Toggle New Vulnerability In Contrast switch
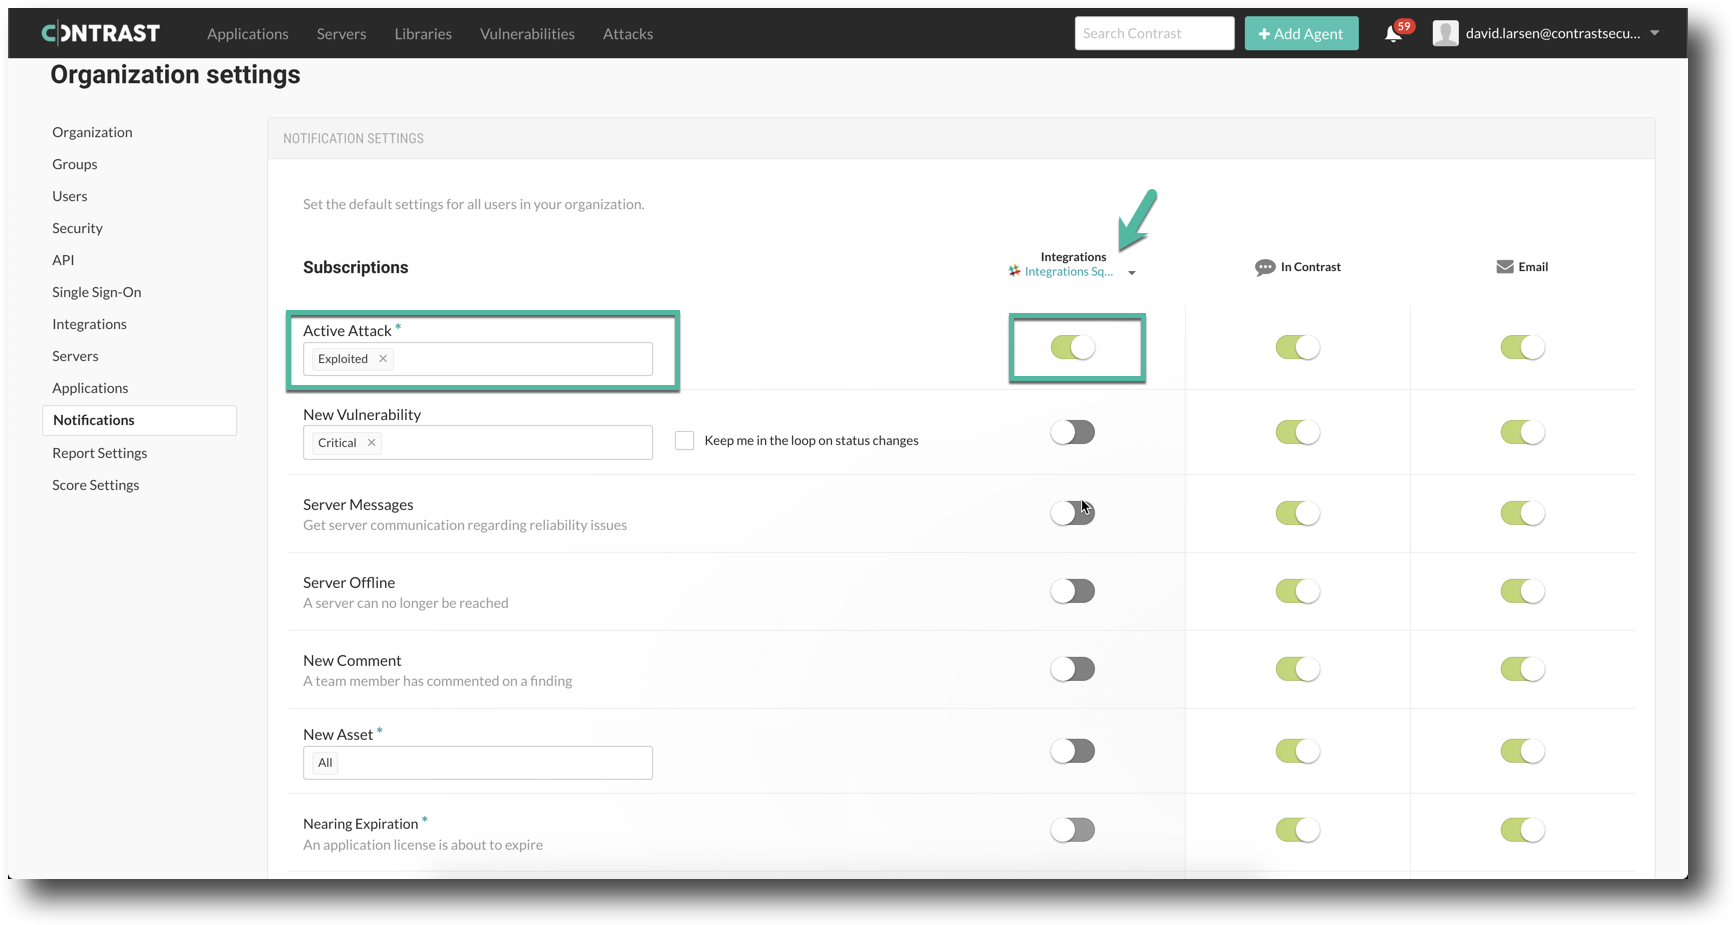Viewport: 1734px width, 925px height. click(x=1298, y=432)
